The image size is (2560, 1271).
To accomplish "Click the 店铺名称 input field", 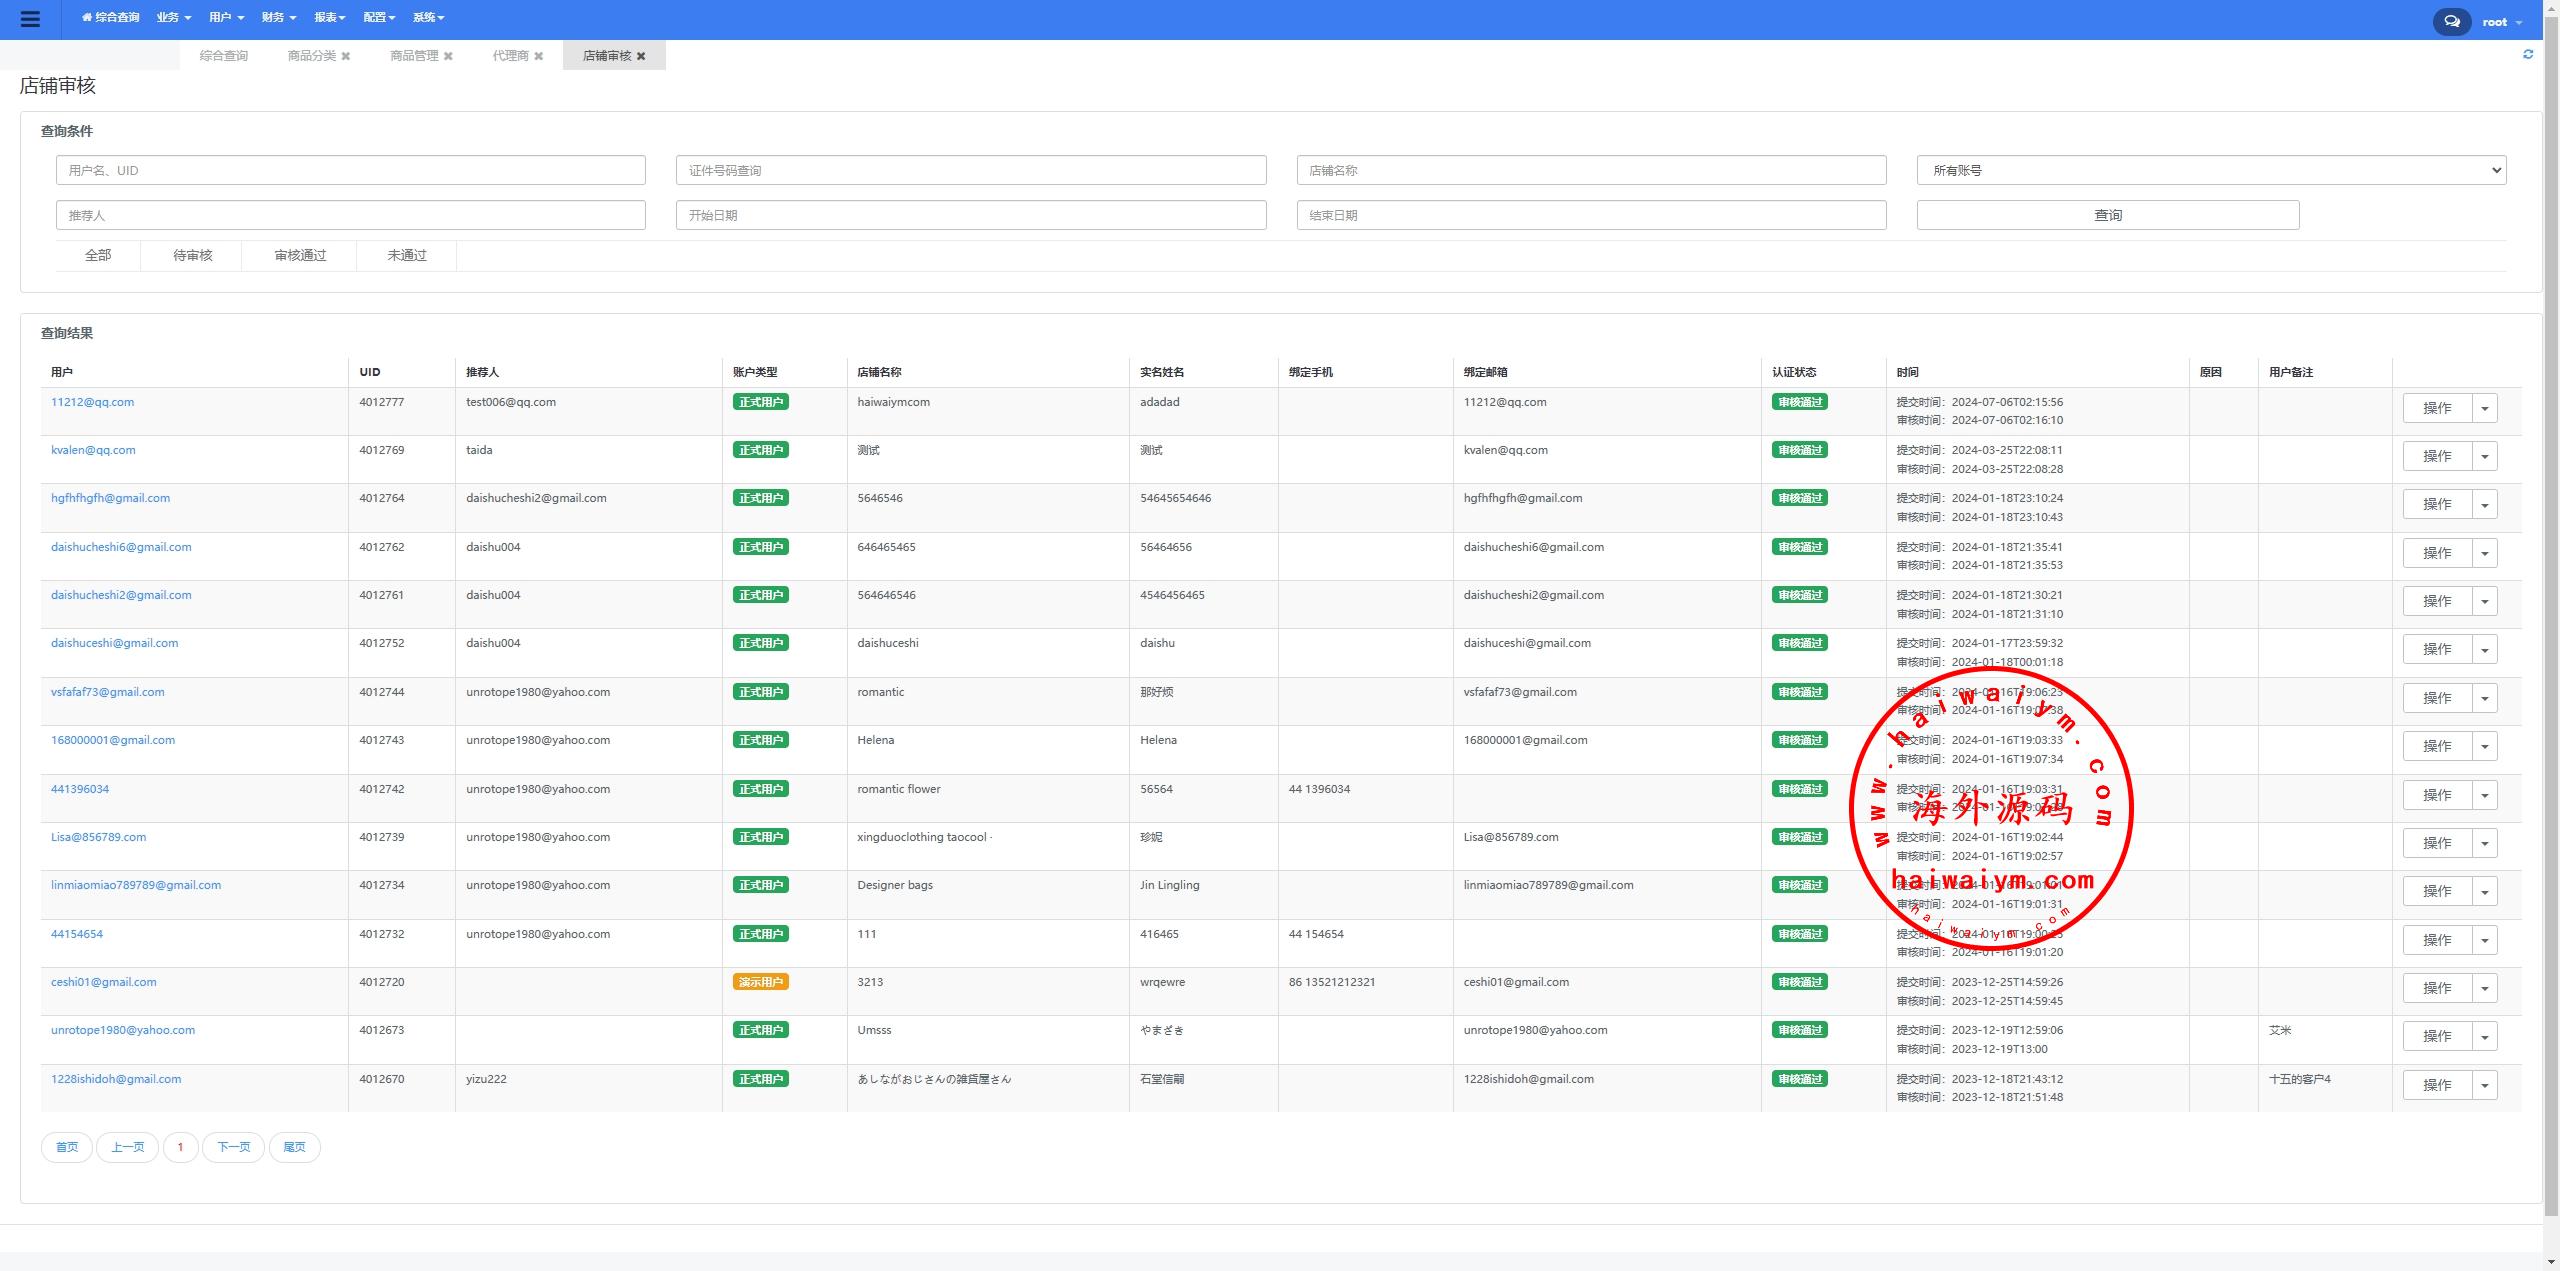I will coord(1590,170).
